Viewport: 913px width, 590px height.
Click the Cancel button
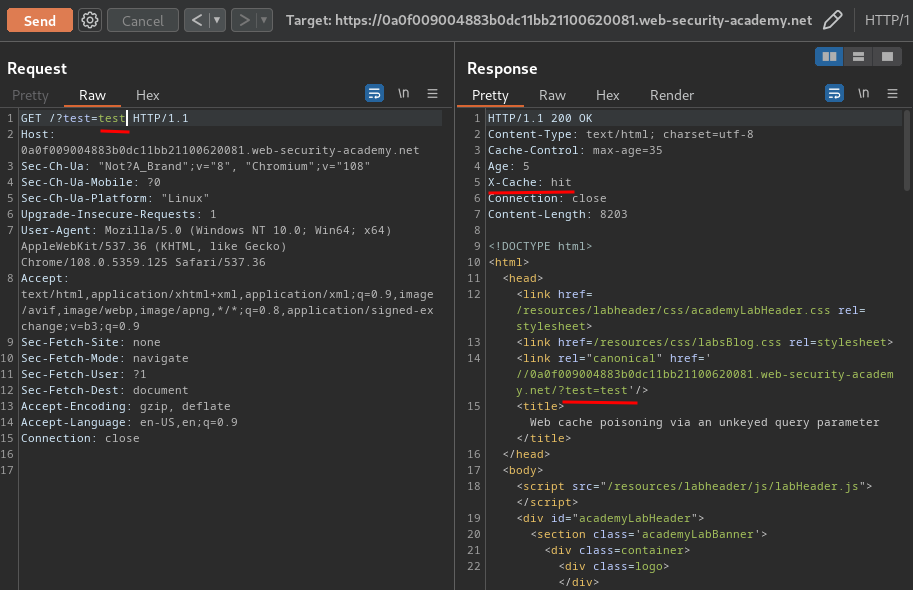[143, 20]
